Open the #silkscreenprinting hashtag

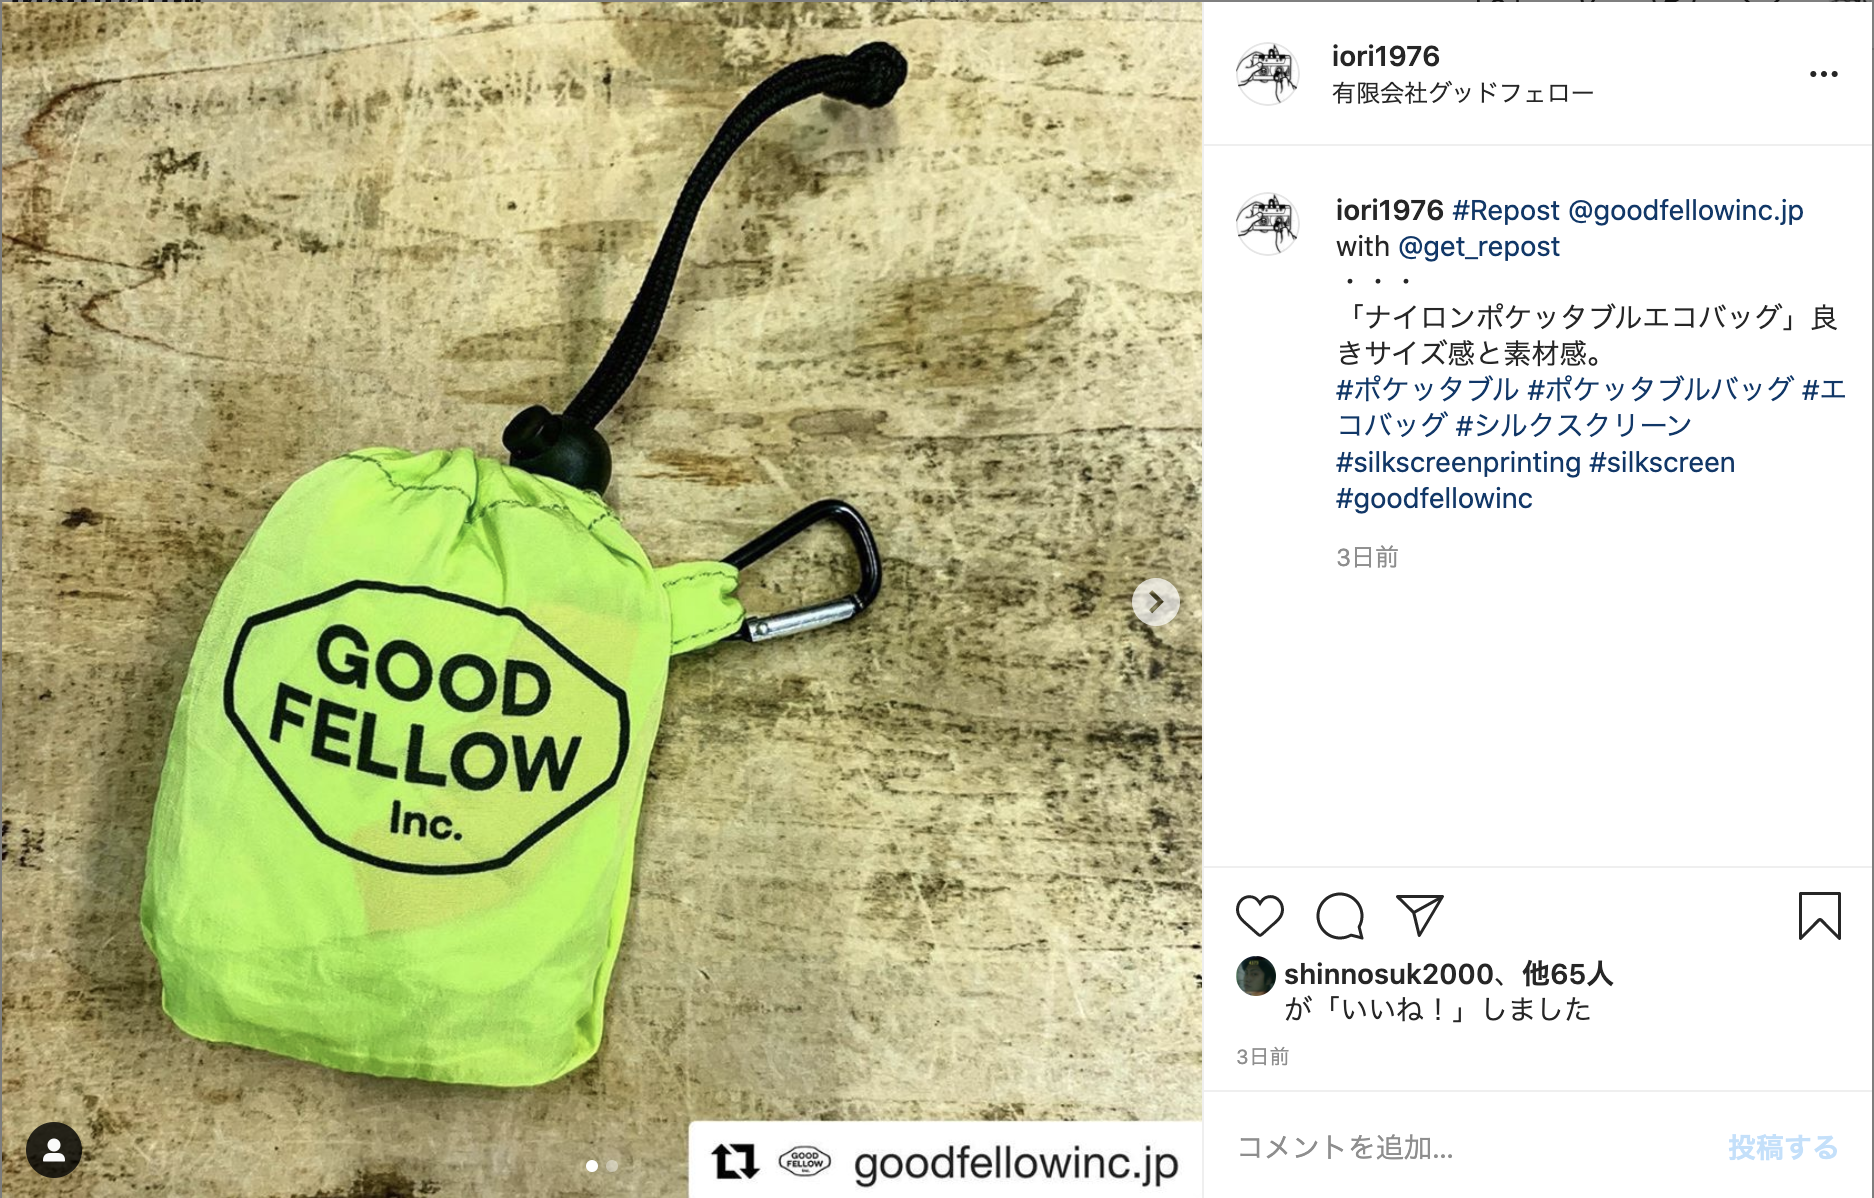(x=1458, y=463)
